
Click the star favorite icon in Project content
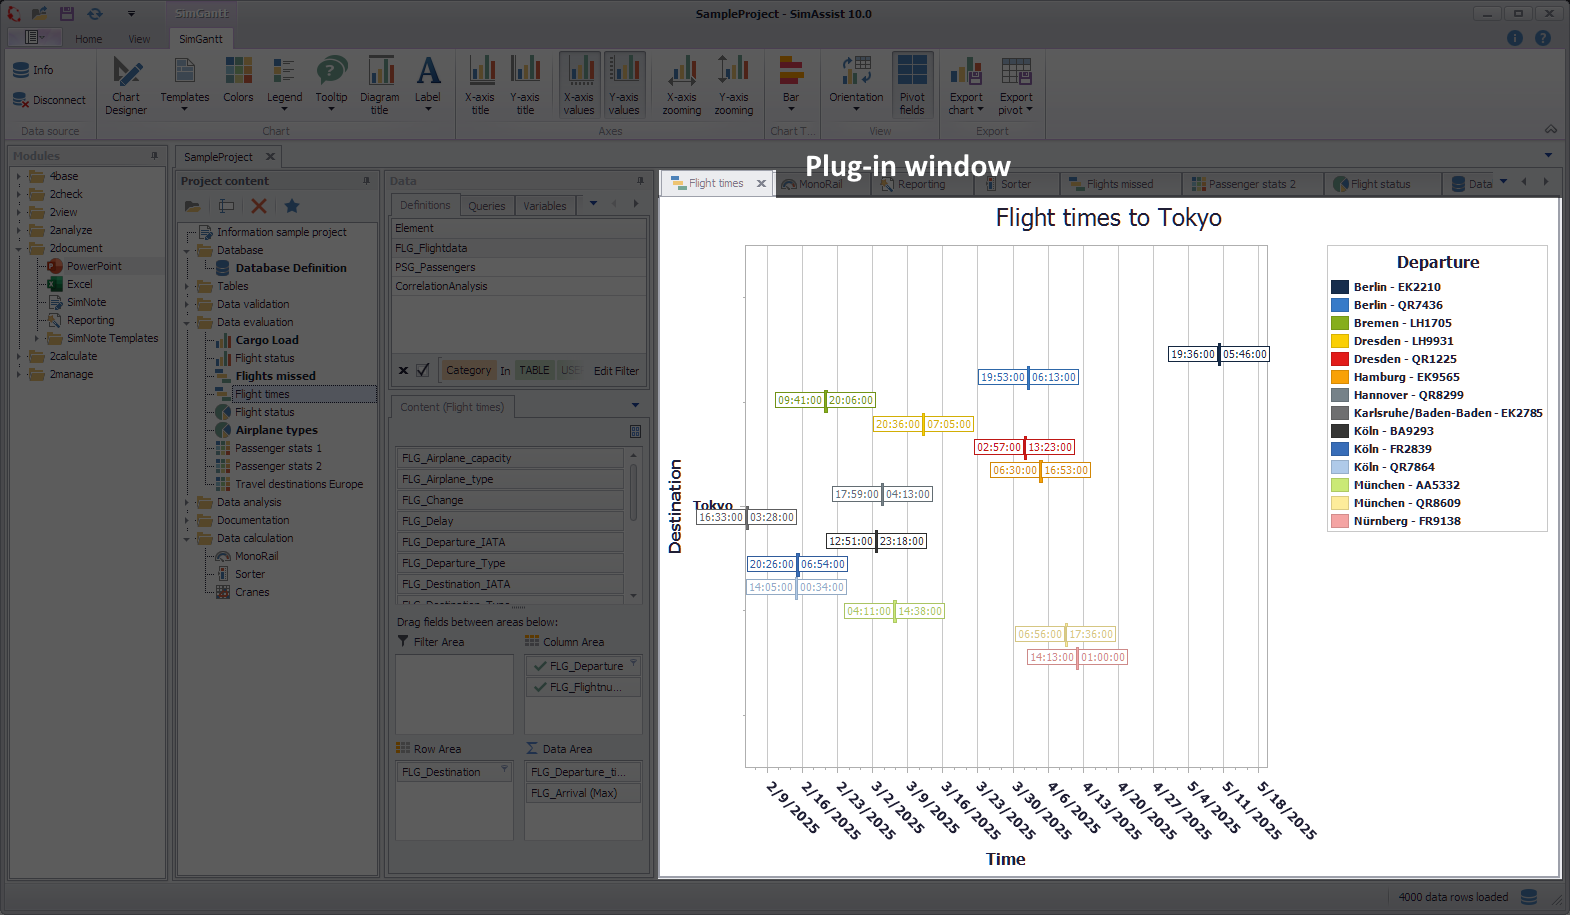coord(292,206)
